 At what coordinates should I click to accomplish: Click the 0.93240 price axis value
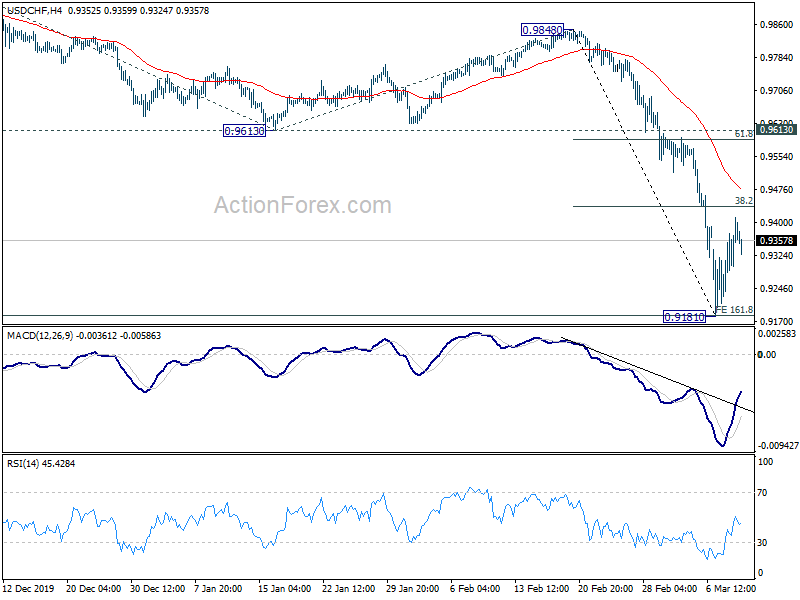777,256
